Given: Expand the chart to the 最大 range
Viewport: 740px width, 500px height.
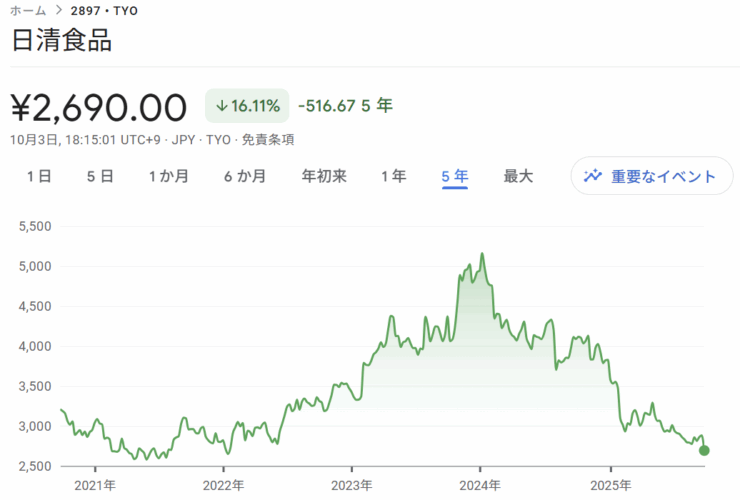Looking at the screenshot, I should (x=518, y=176).
